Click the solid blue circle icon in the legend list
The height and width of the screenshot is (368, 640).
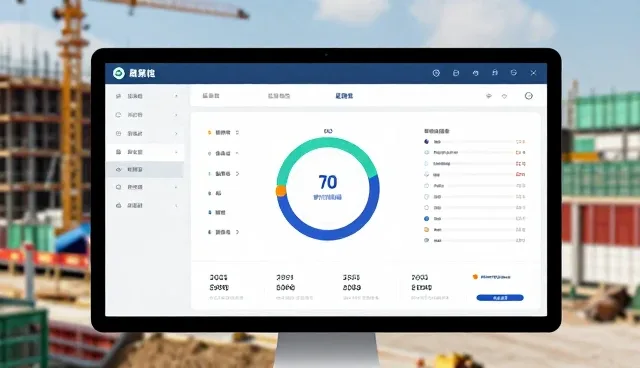427,219
